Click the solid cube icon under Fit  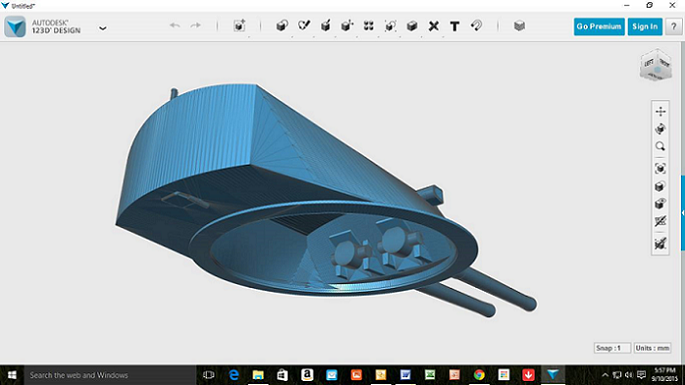click(x=660, y=187)
